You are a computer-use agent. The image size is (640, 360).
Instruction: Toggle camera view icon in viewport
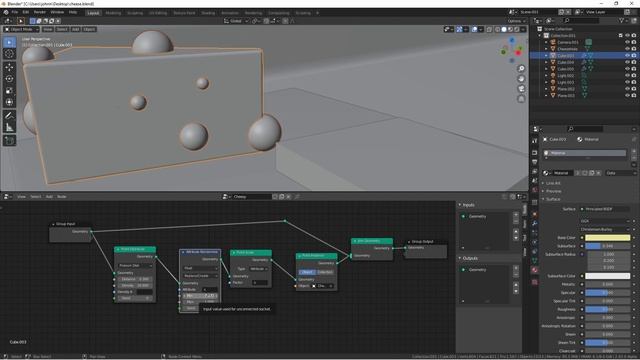pyautogui.click(x=521, y=89)
